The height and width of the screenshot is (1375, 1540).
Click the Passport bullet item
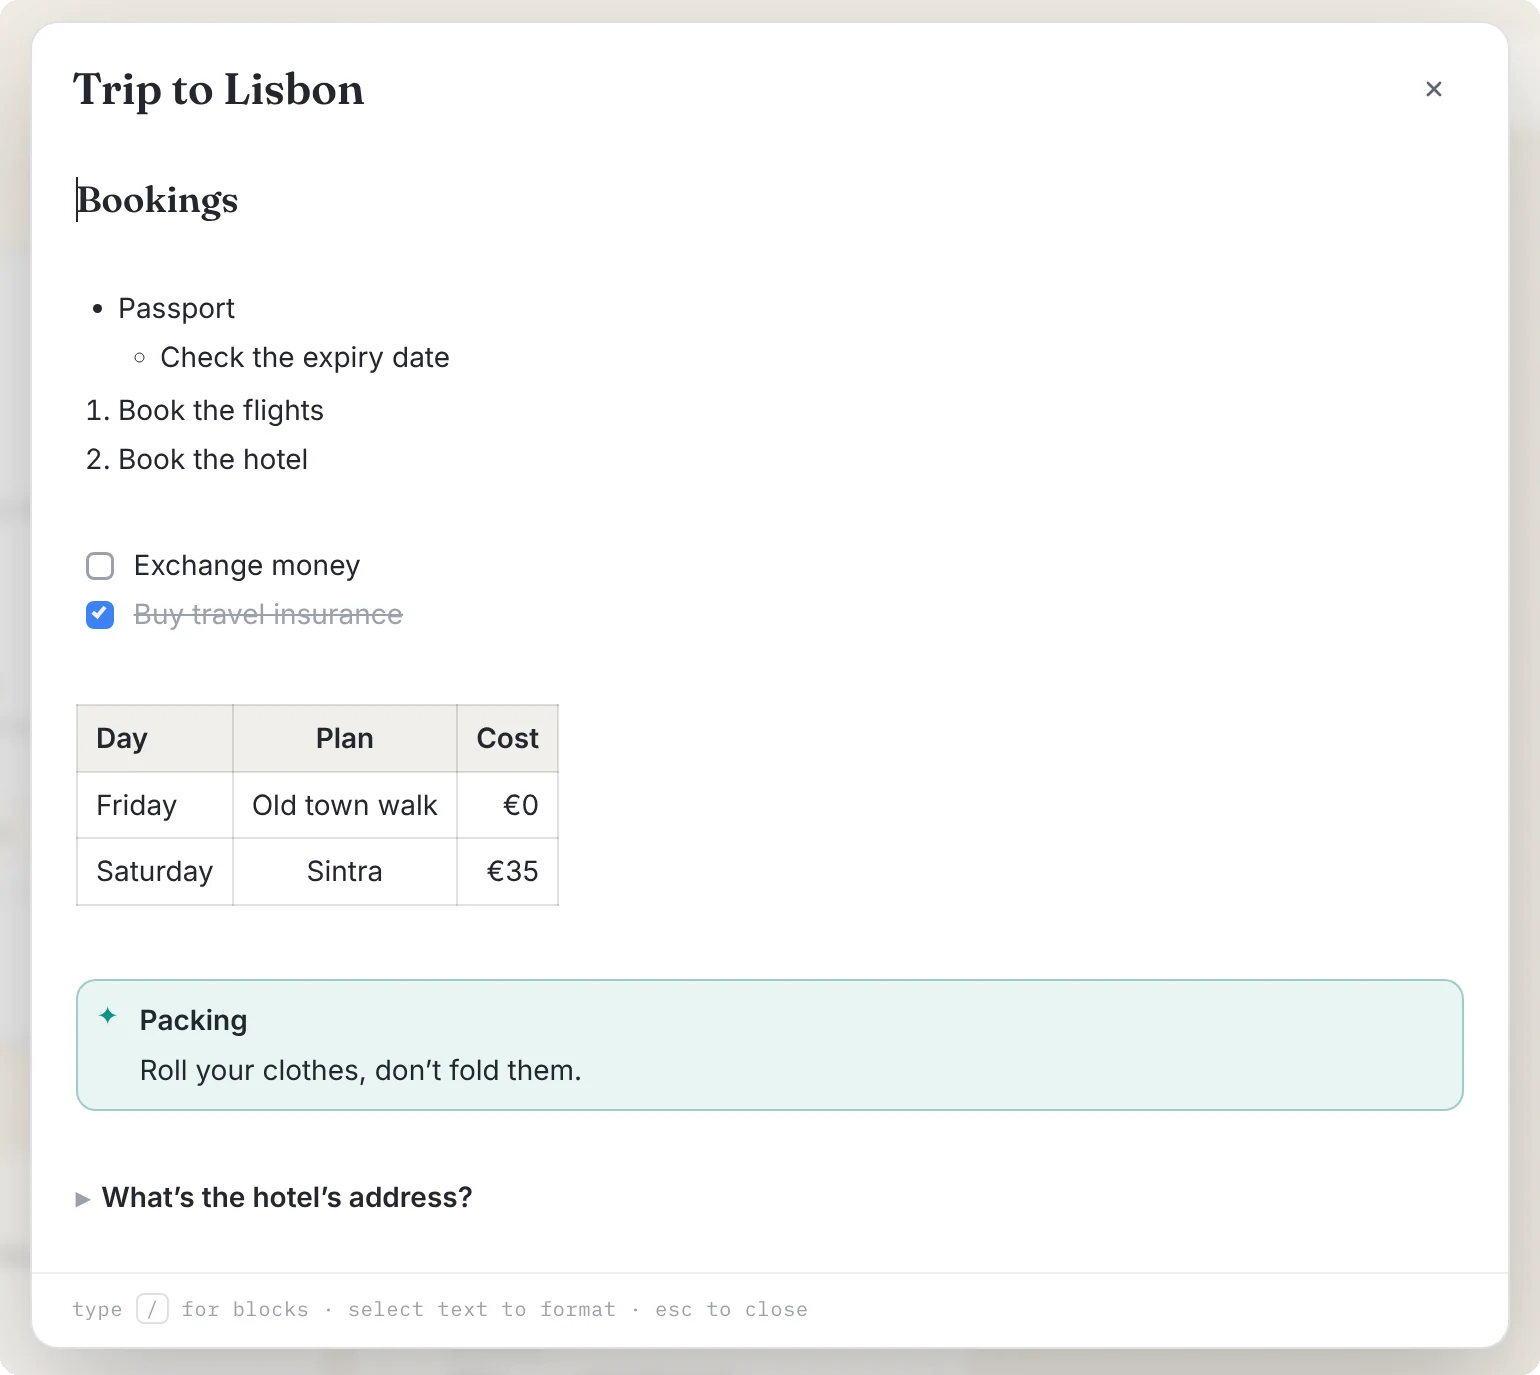[x=176, y=308]
